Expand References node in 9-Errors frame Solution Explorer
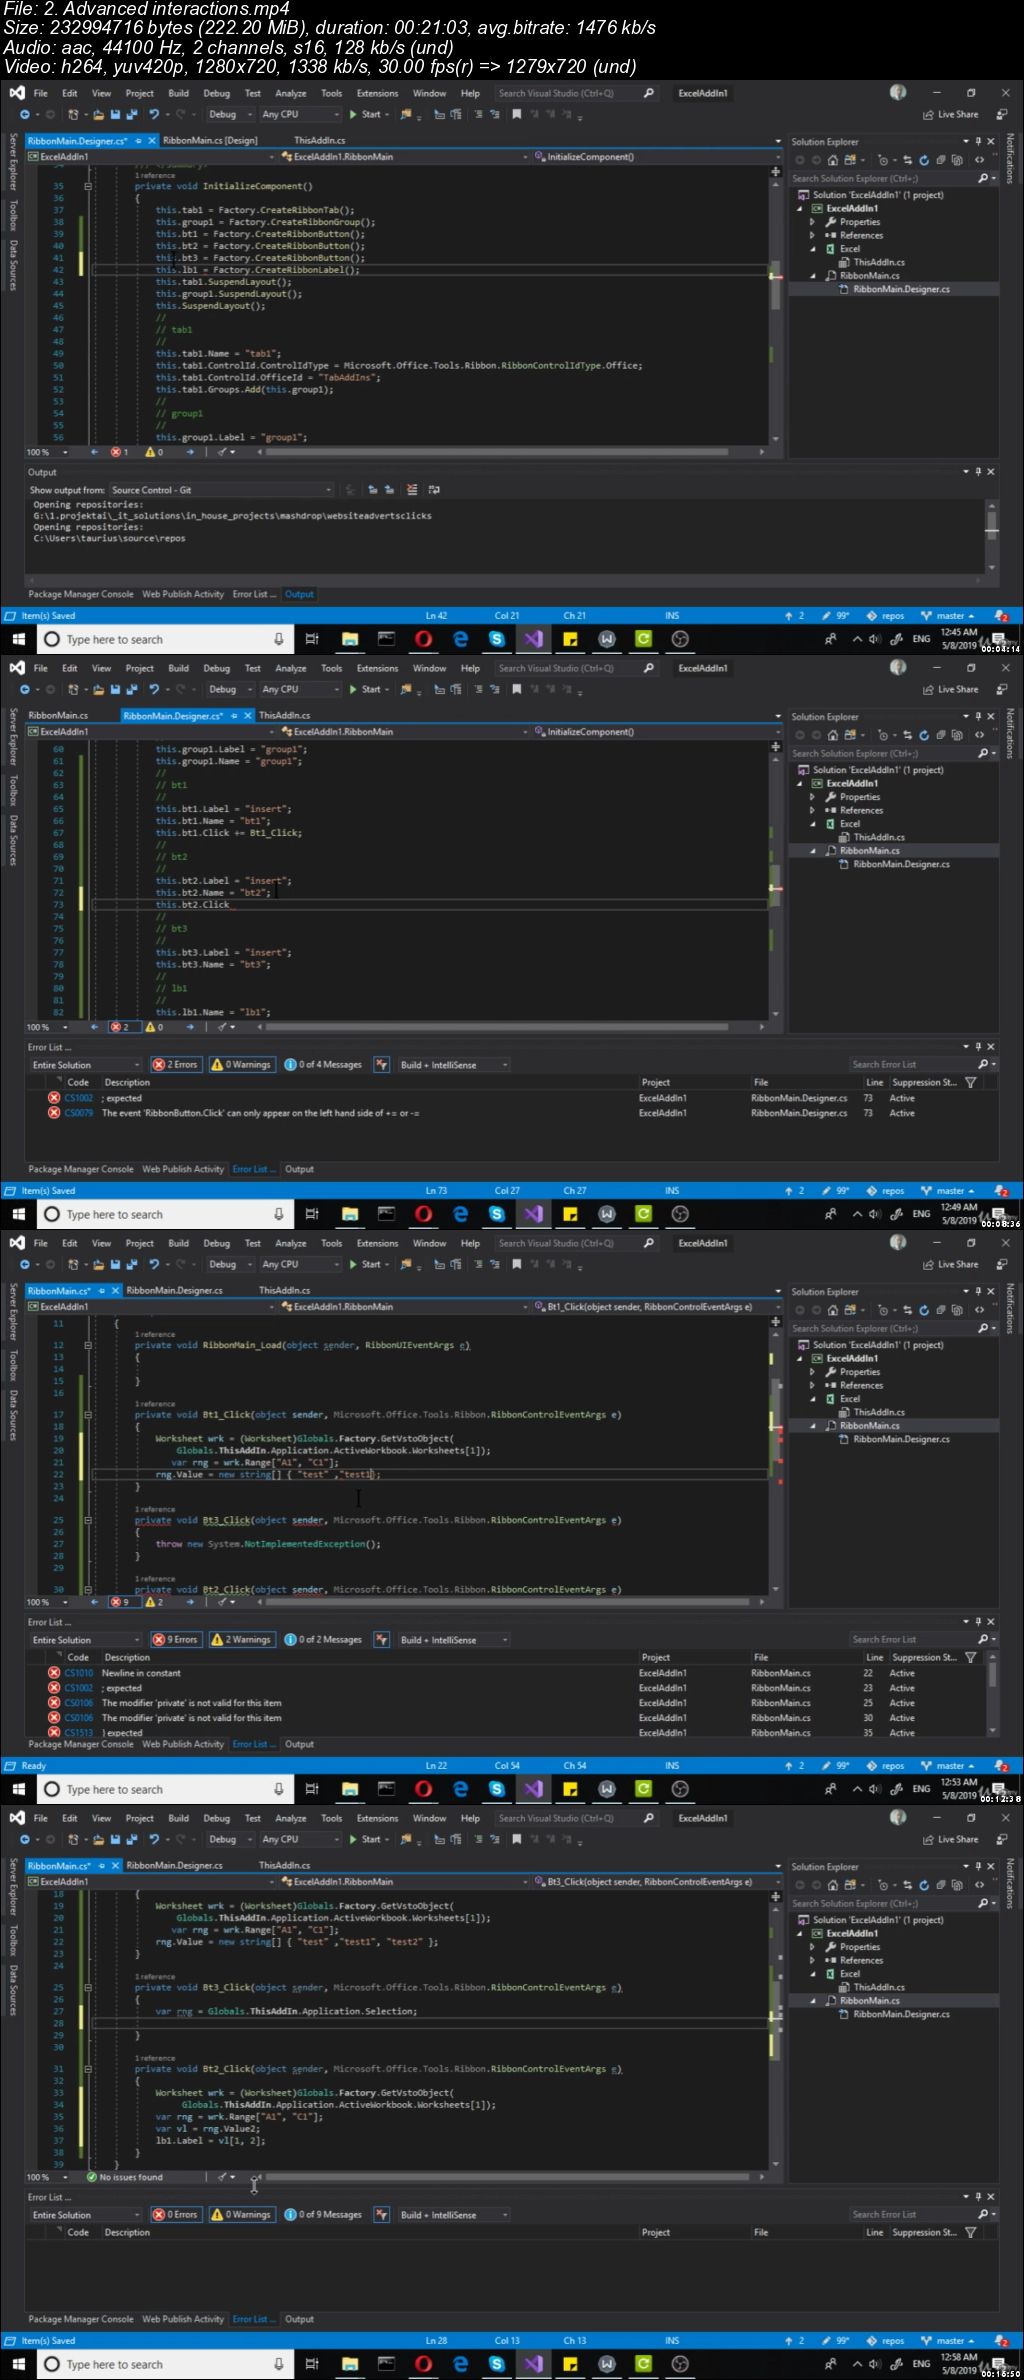 pos(812,1385)
